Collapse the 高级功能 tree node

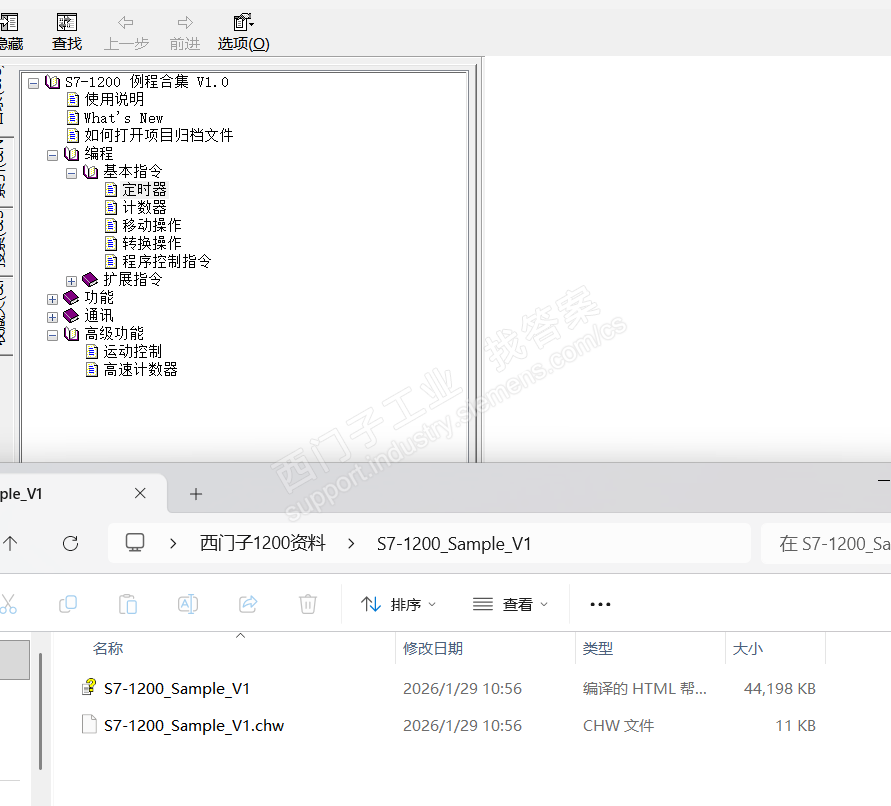pos(52,335)
